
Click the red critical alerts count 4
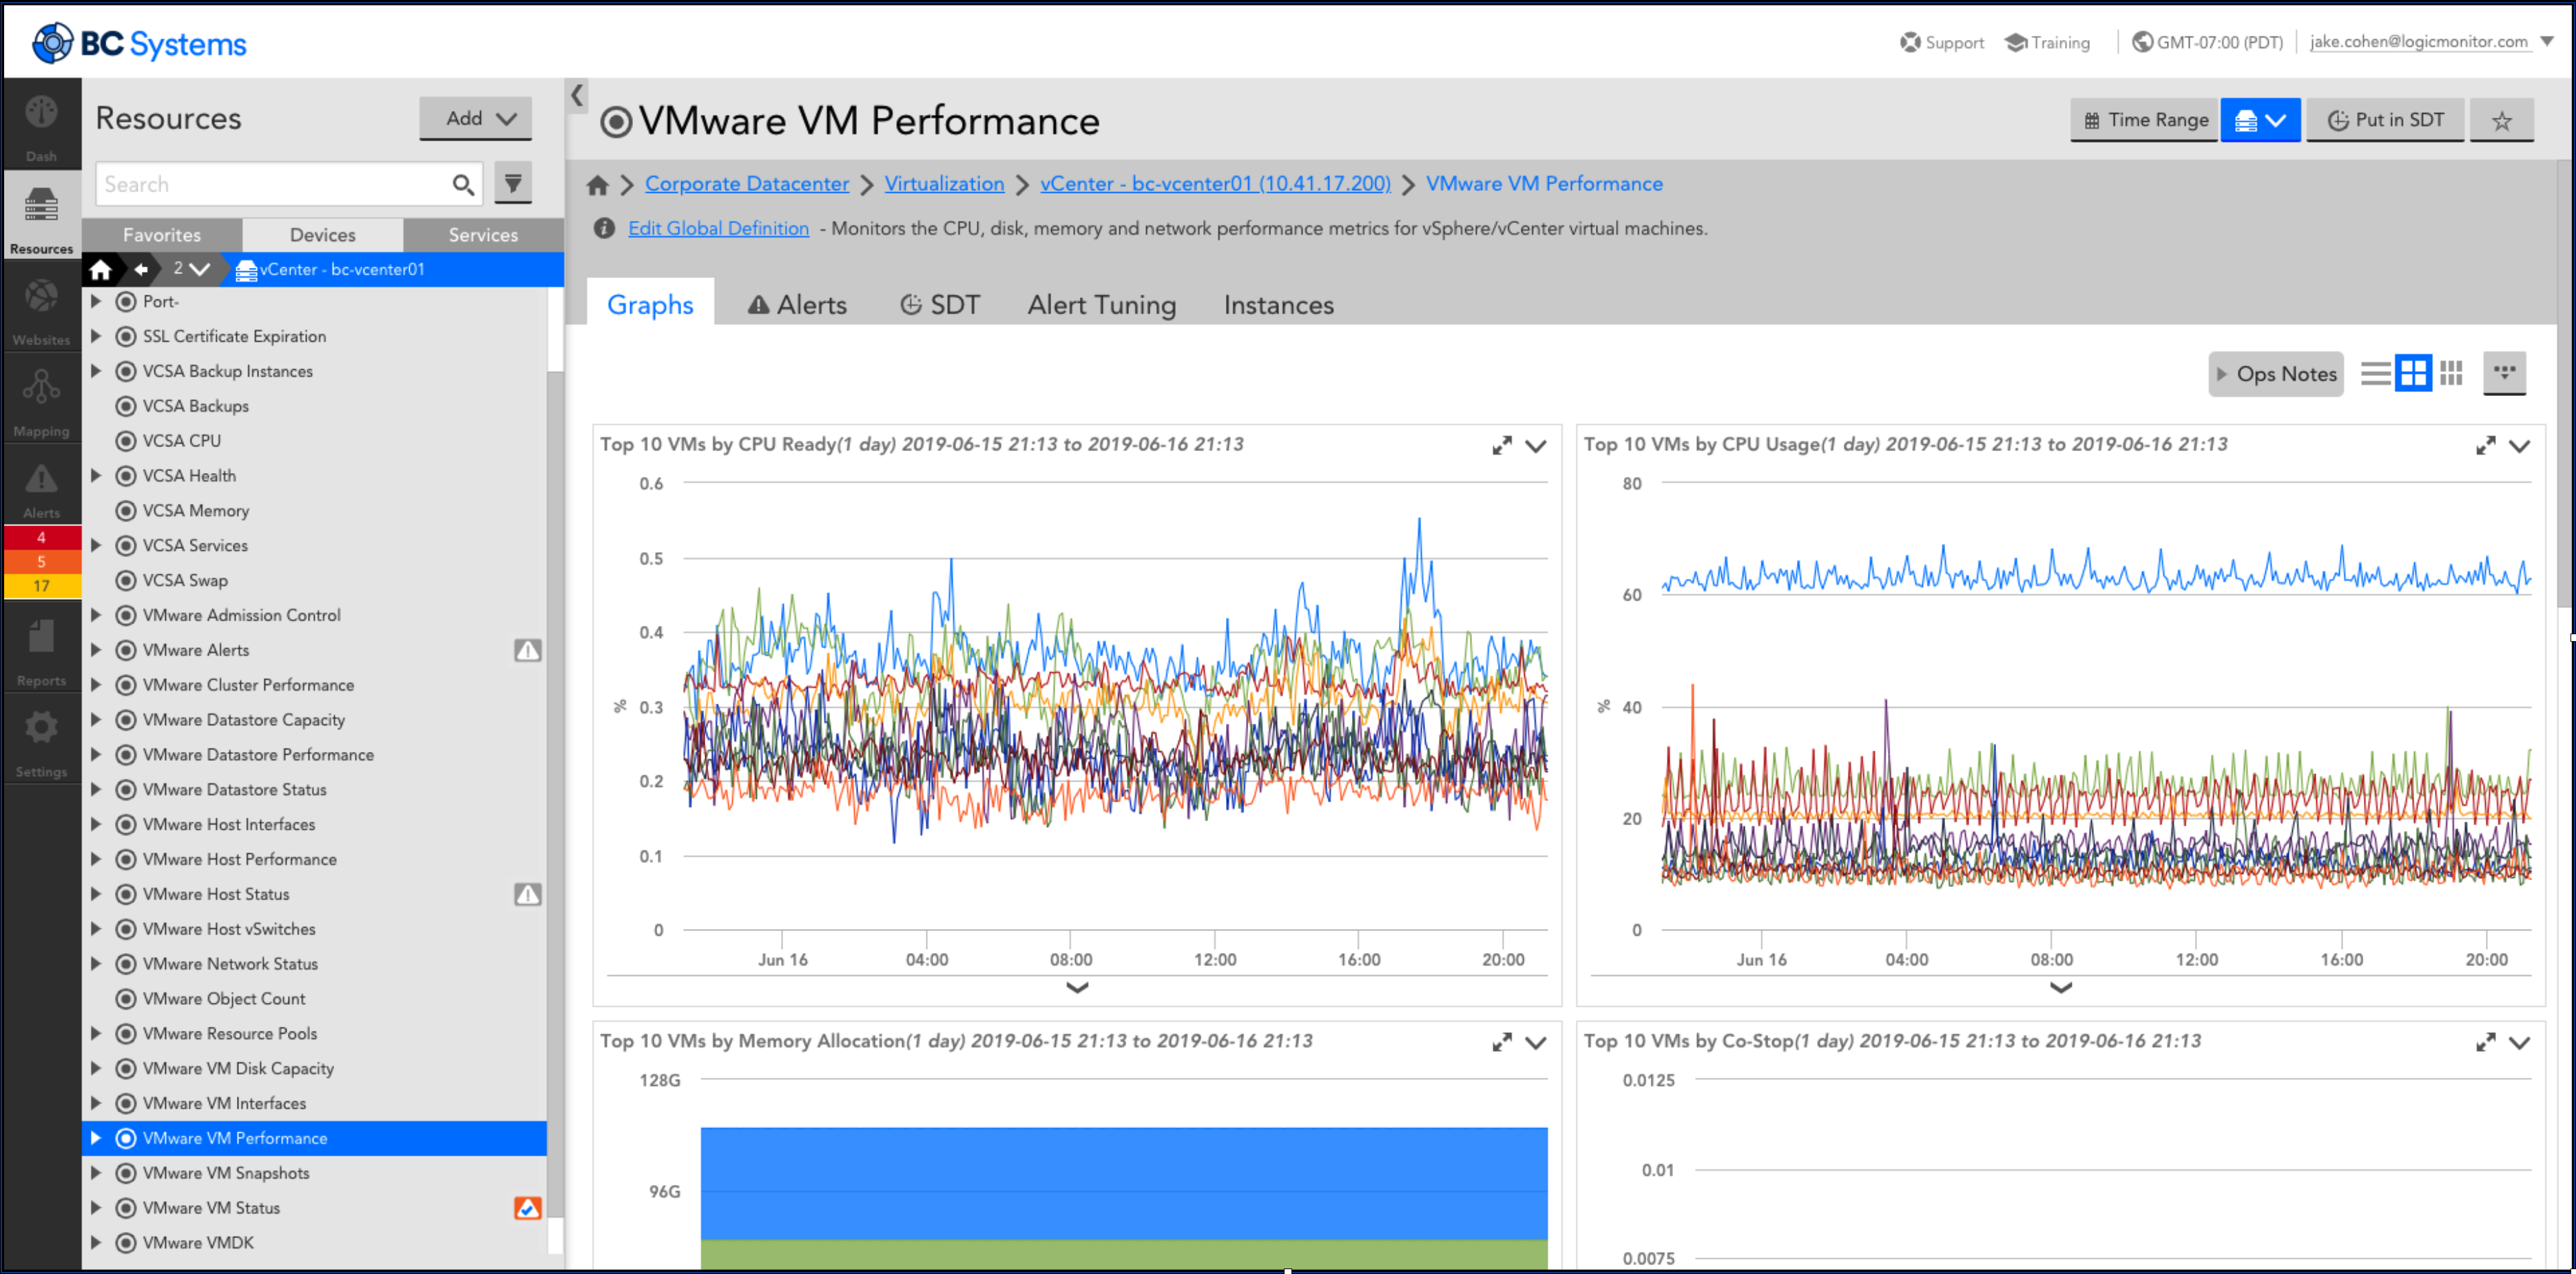(x=41, y=538)
